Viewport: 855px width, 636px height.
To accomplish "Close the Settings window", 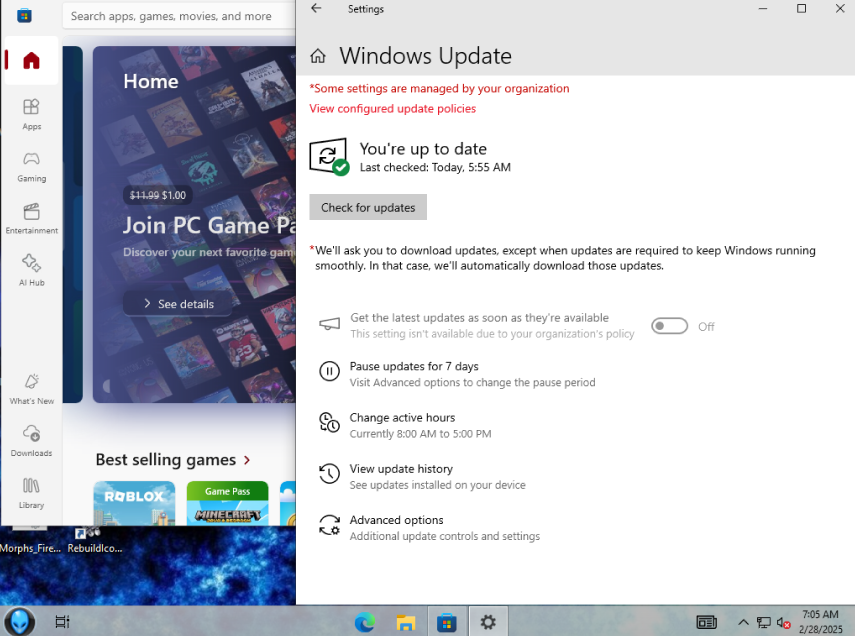I will tap(840, 9).
